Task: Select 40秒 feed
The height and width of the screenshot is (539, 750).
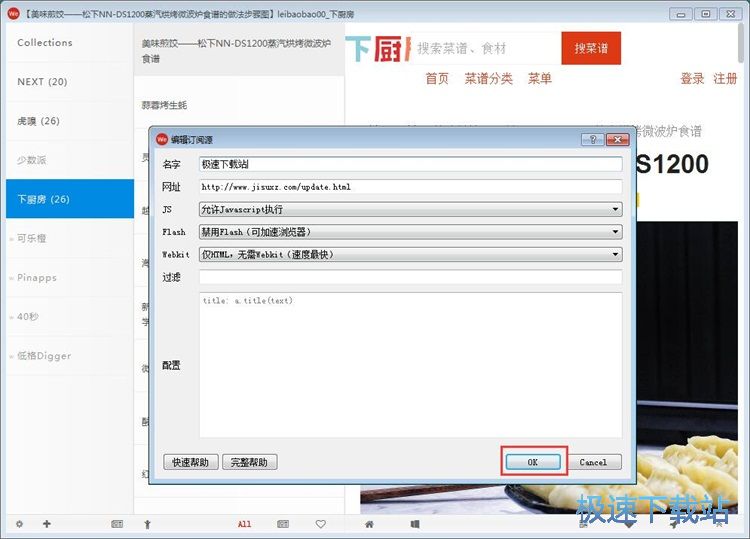Action: (70, 317)
